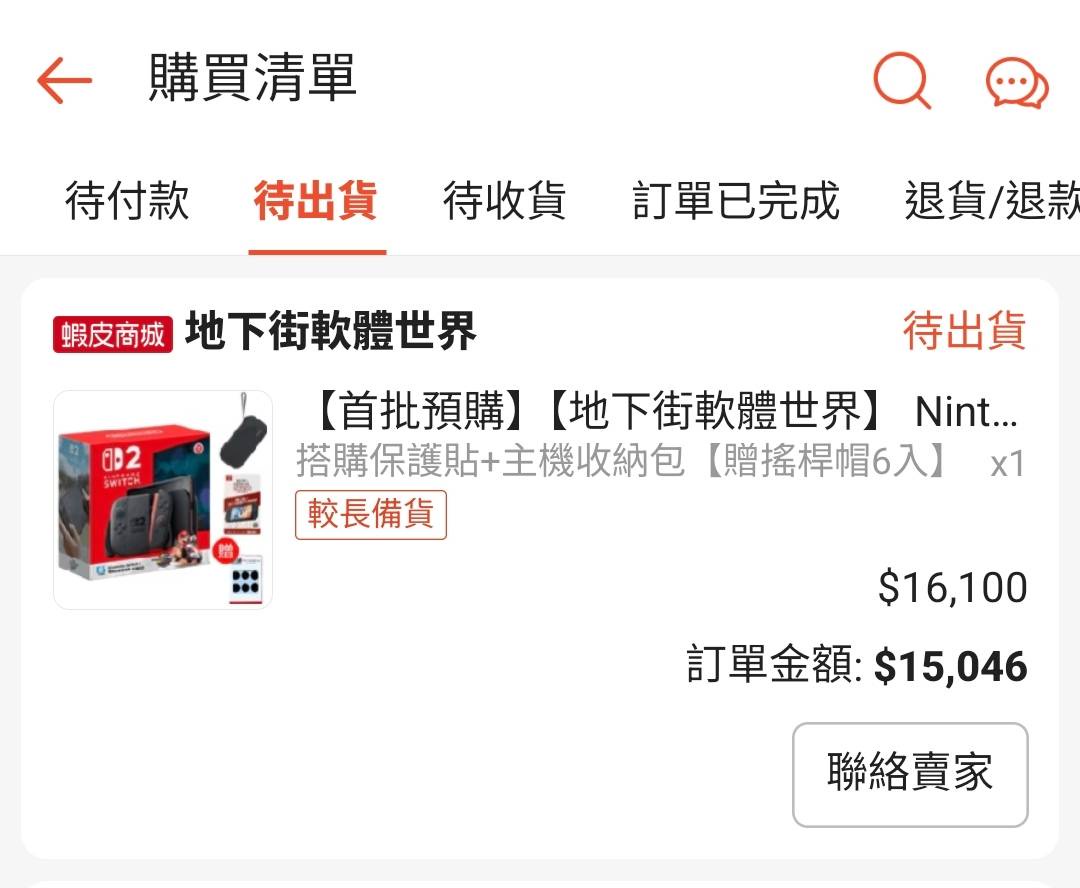Switch to the 待付款 tab
The height and width of the screenshot is (888, 1080).
tap(127, 200)
